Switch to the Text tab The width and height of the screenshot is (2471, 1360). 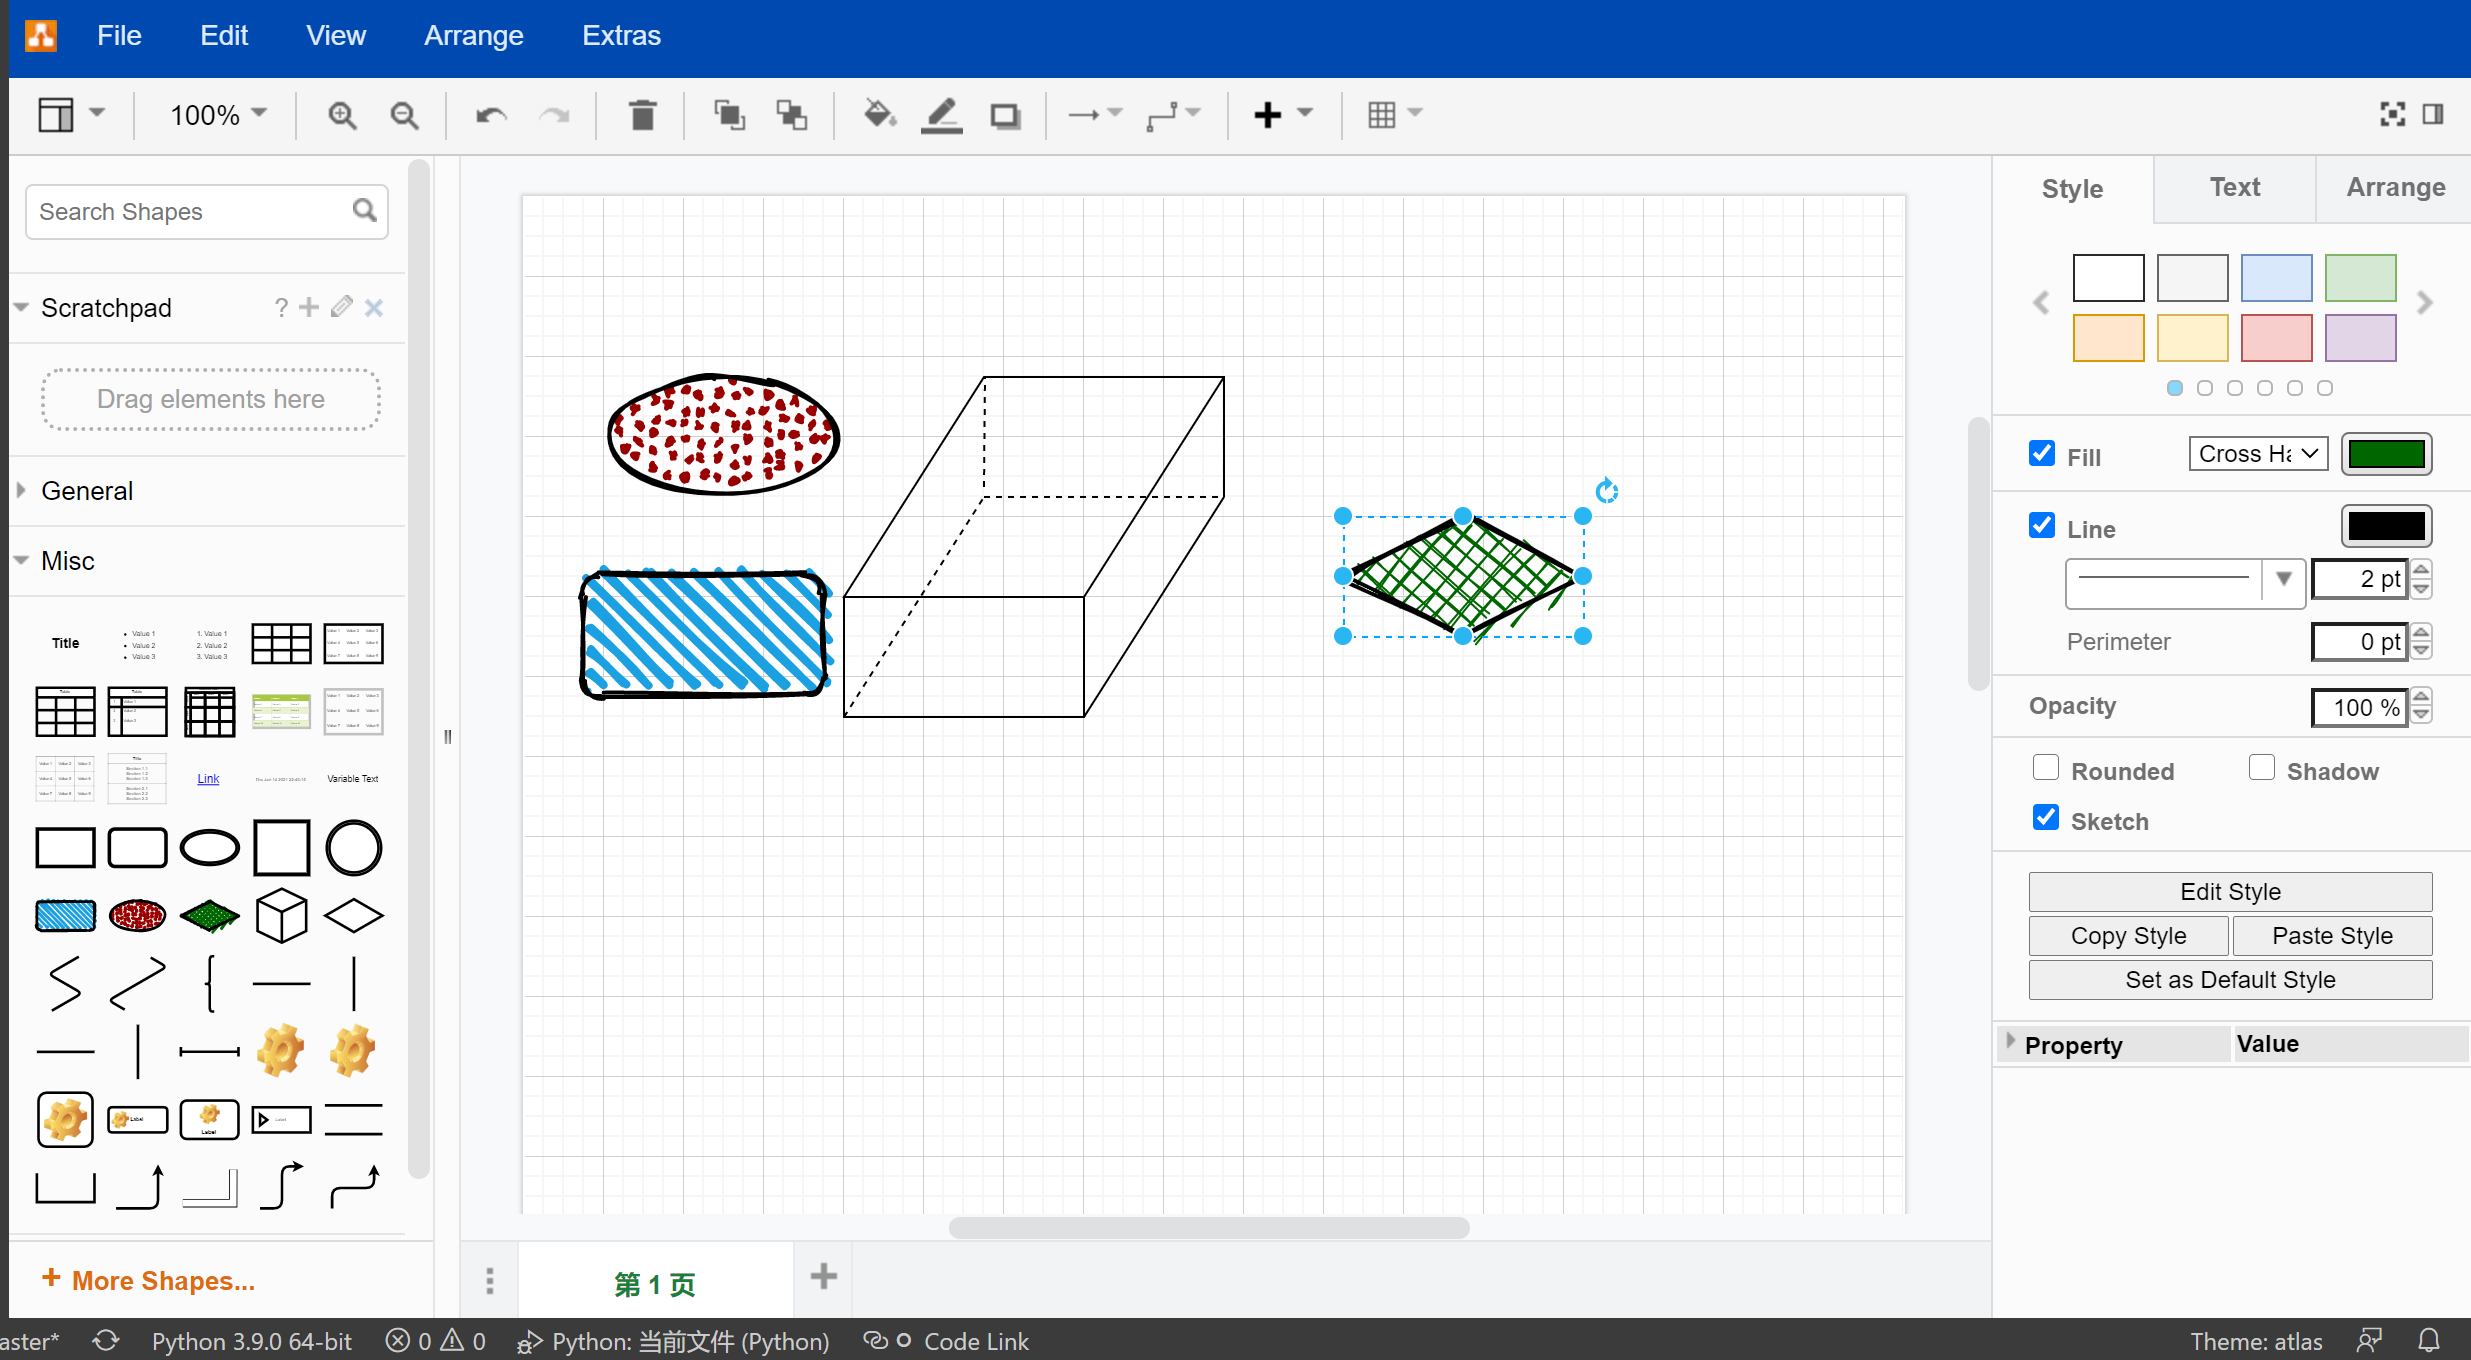(2233, 187)
